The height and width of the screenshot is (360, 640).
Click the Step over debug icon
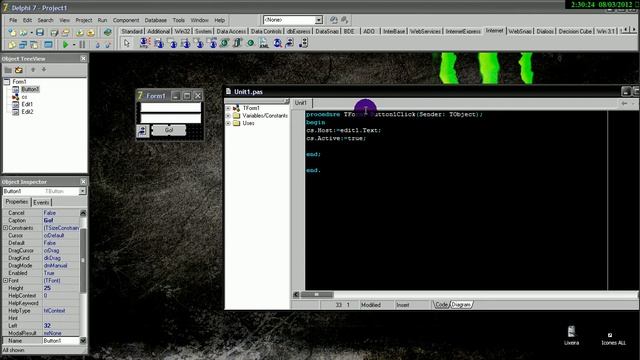108,45
